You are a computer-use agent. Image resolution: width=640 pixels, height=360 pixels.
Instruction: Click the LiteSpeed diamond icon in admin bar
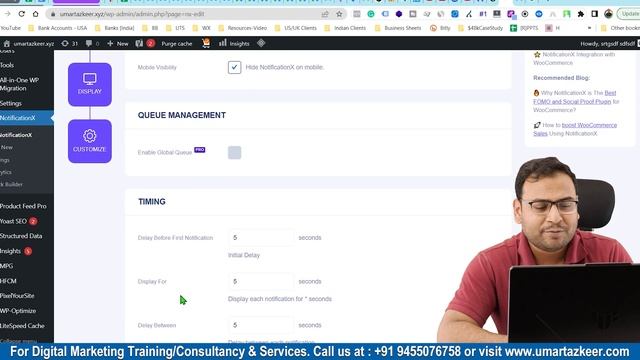261,43
